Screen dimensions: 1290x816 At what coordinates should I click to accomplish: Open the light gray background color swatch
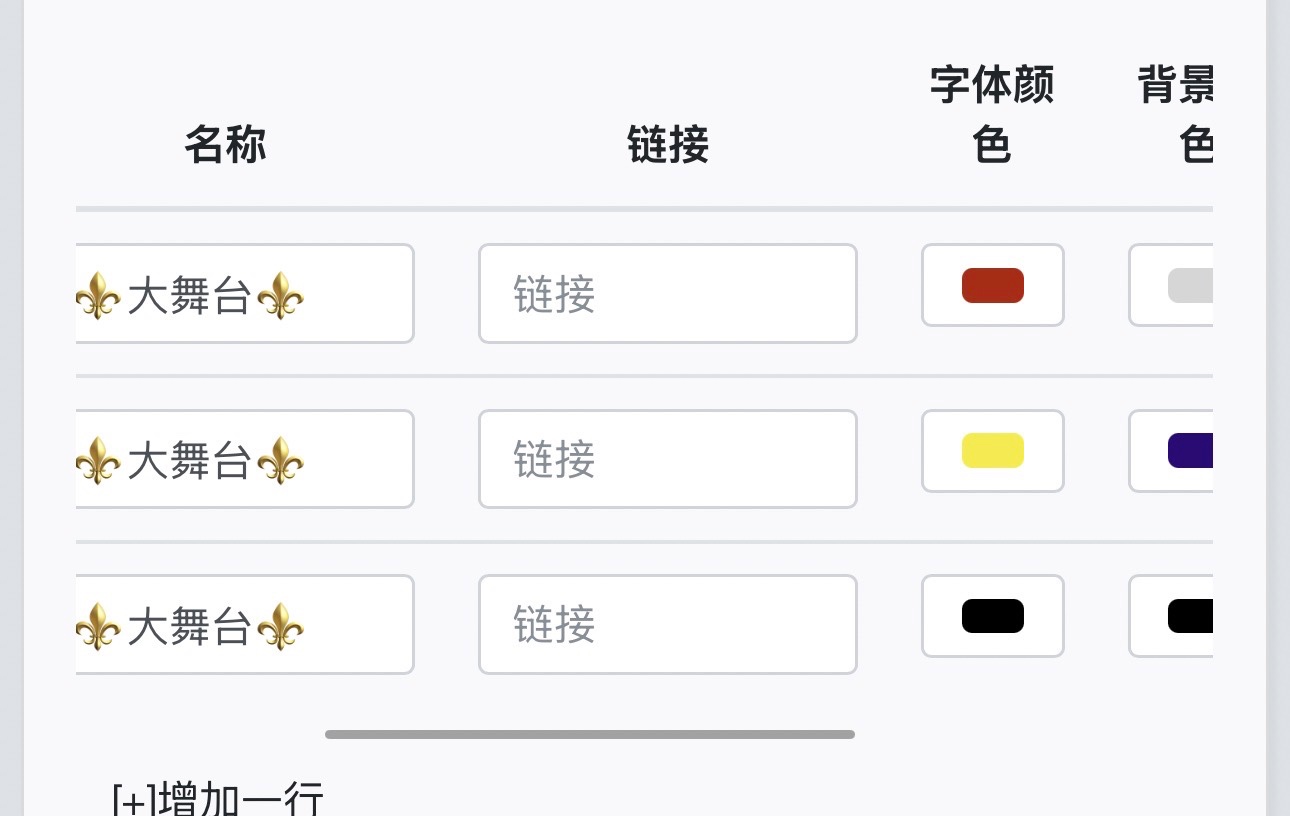pos(1190,285)
